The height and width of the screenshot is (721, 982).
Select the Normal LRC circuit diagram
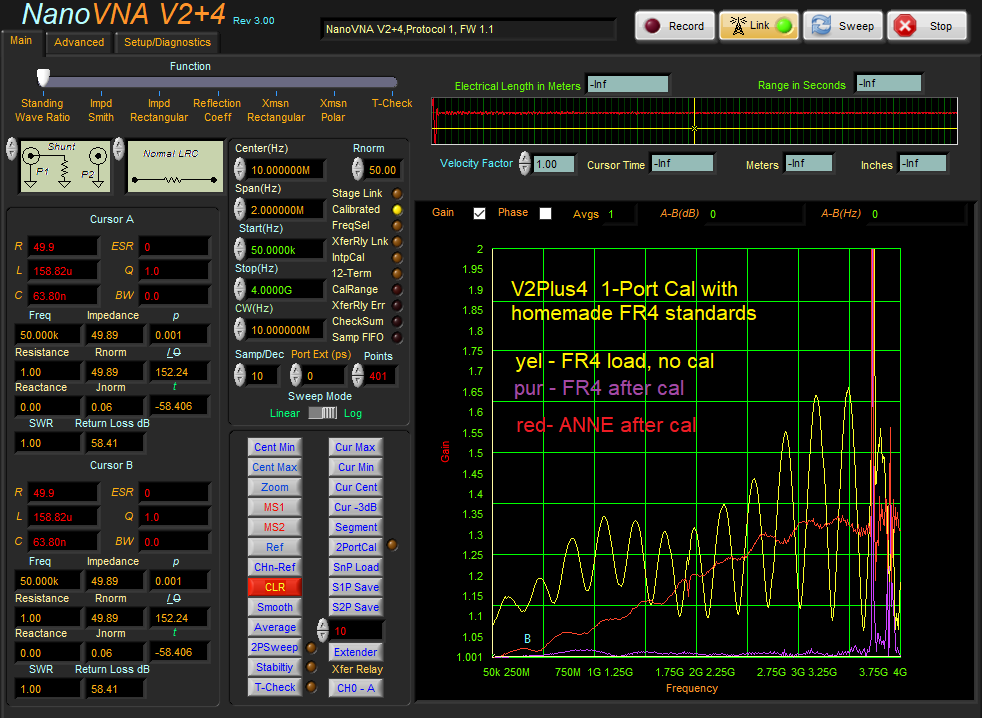click(175, 166)
